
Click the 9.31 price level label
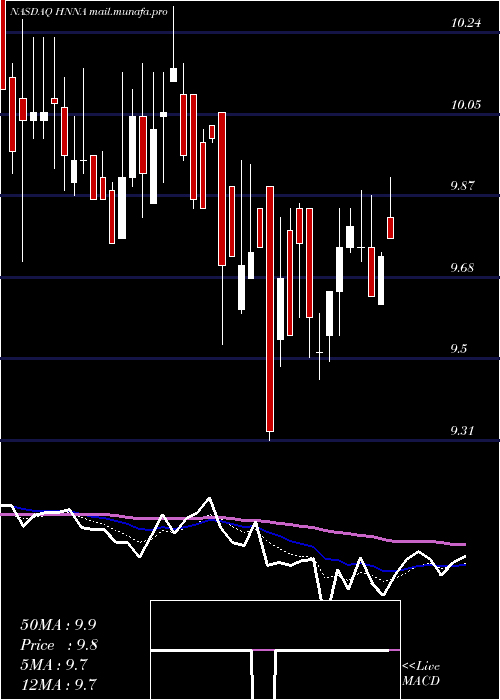click(x=462, y=431)
